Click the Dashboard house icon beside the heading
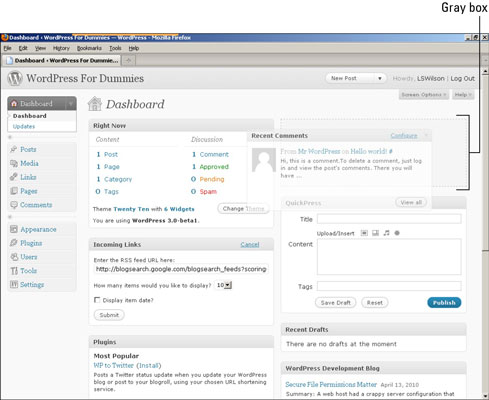Image resolution: width=489 pixels, height=400 pixels. [x=95, y=104]
